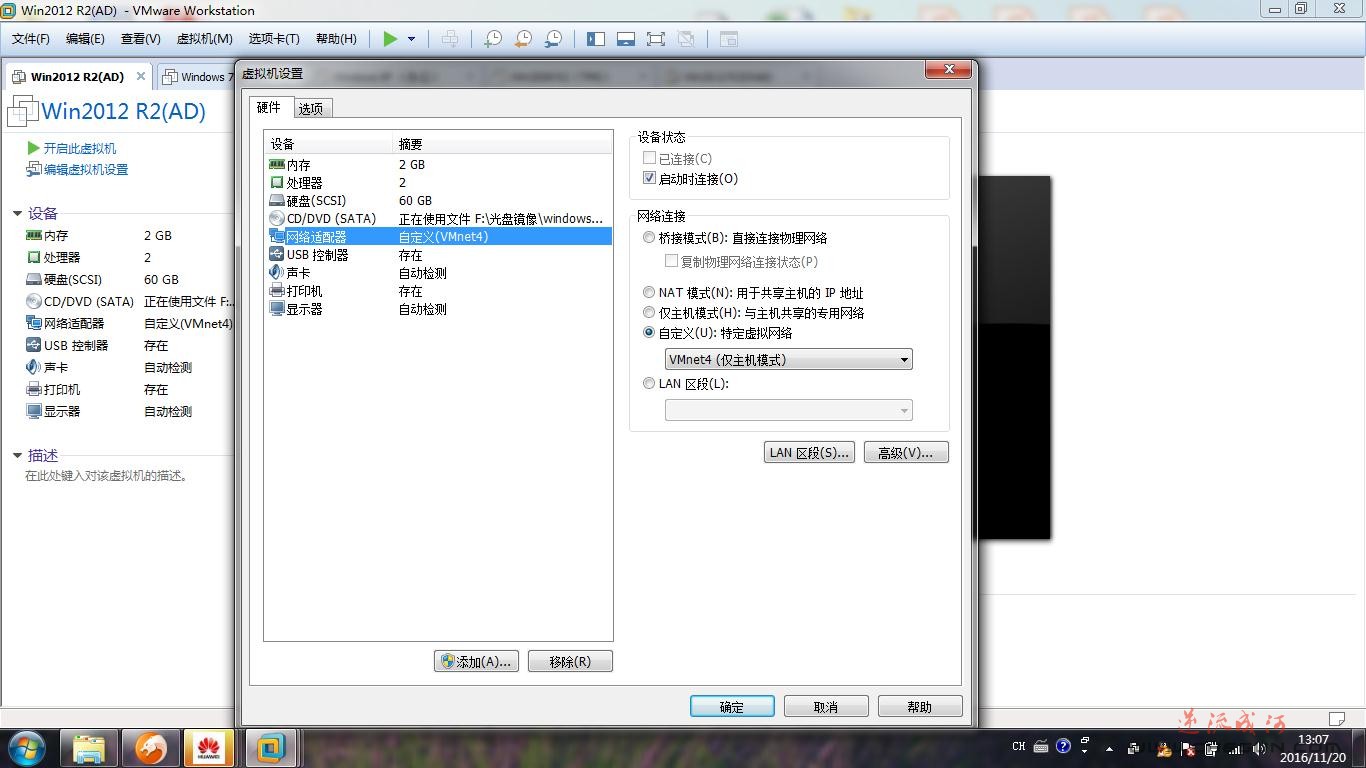Image resolution: width=1366 pixels, height=768 pixels.
Task: Open the 查看(V) menu
Action: tap(141, 39)
